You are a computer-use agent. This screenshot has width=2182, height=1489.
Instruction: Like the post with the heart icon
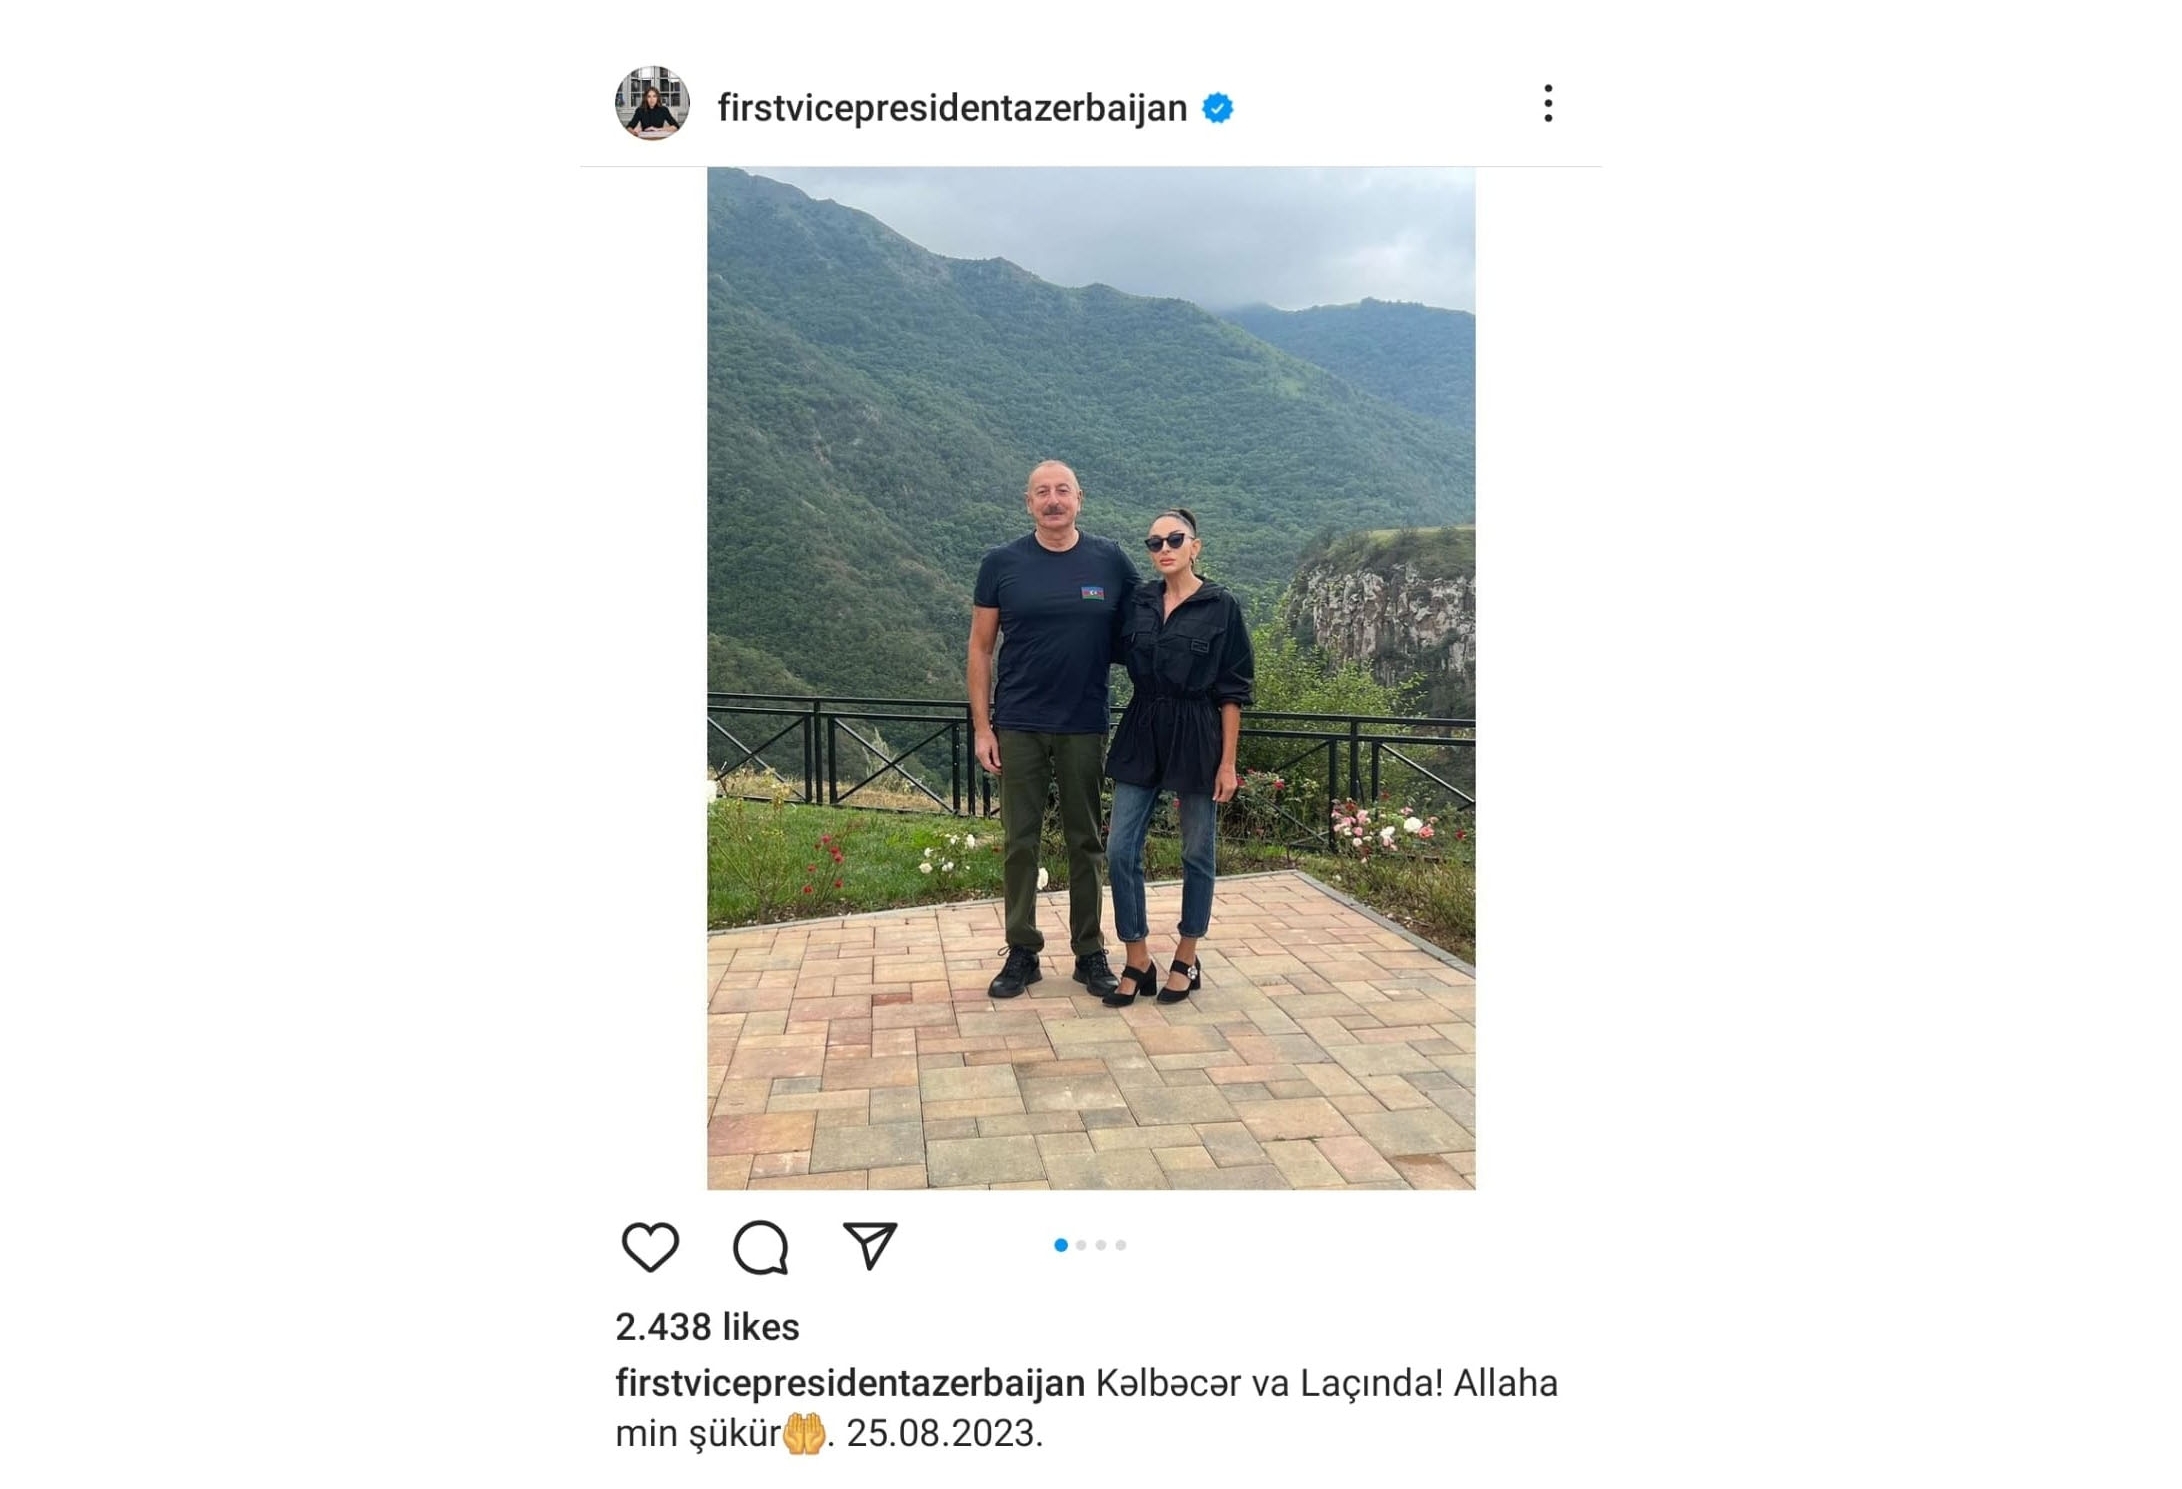point(650,1246)
